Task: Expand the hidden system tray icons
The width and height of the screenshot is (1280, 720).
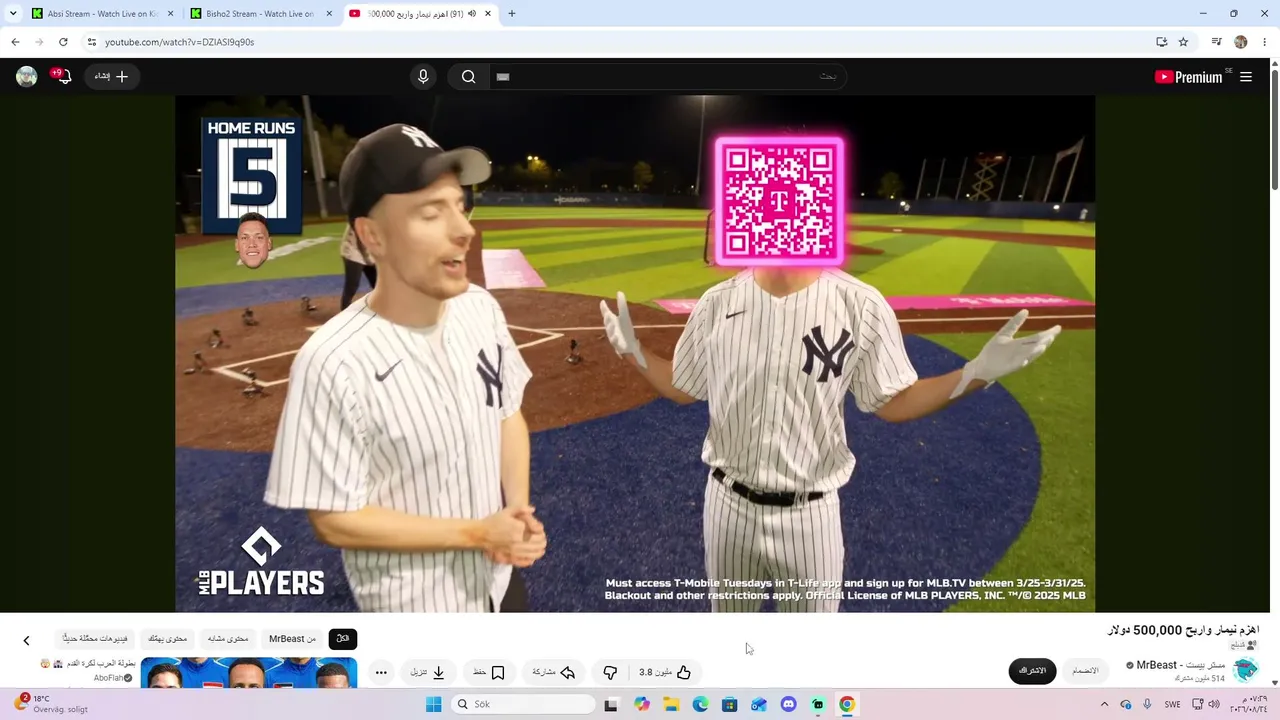Action: 1104,704
